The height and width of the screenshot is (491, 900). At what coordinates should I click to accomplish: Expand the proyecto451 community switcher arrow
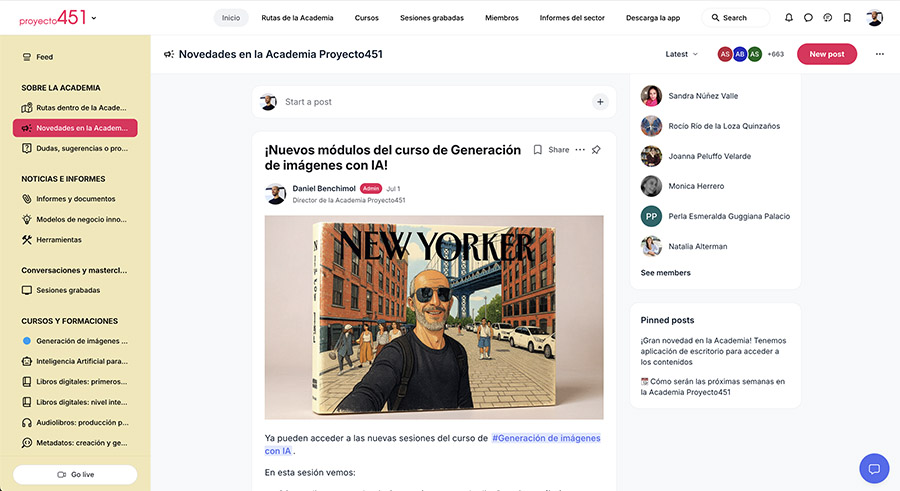[94, 18]
